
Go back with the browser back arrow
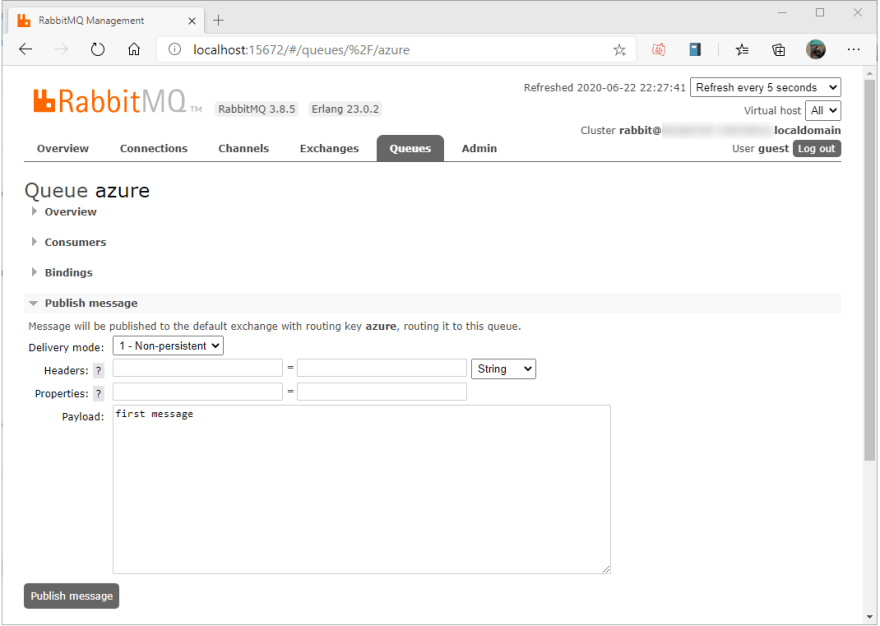coord(26,49)
